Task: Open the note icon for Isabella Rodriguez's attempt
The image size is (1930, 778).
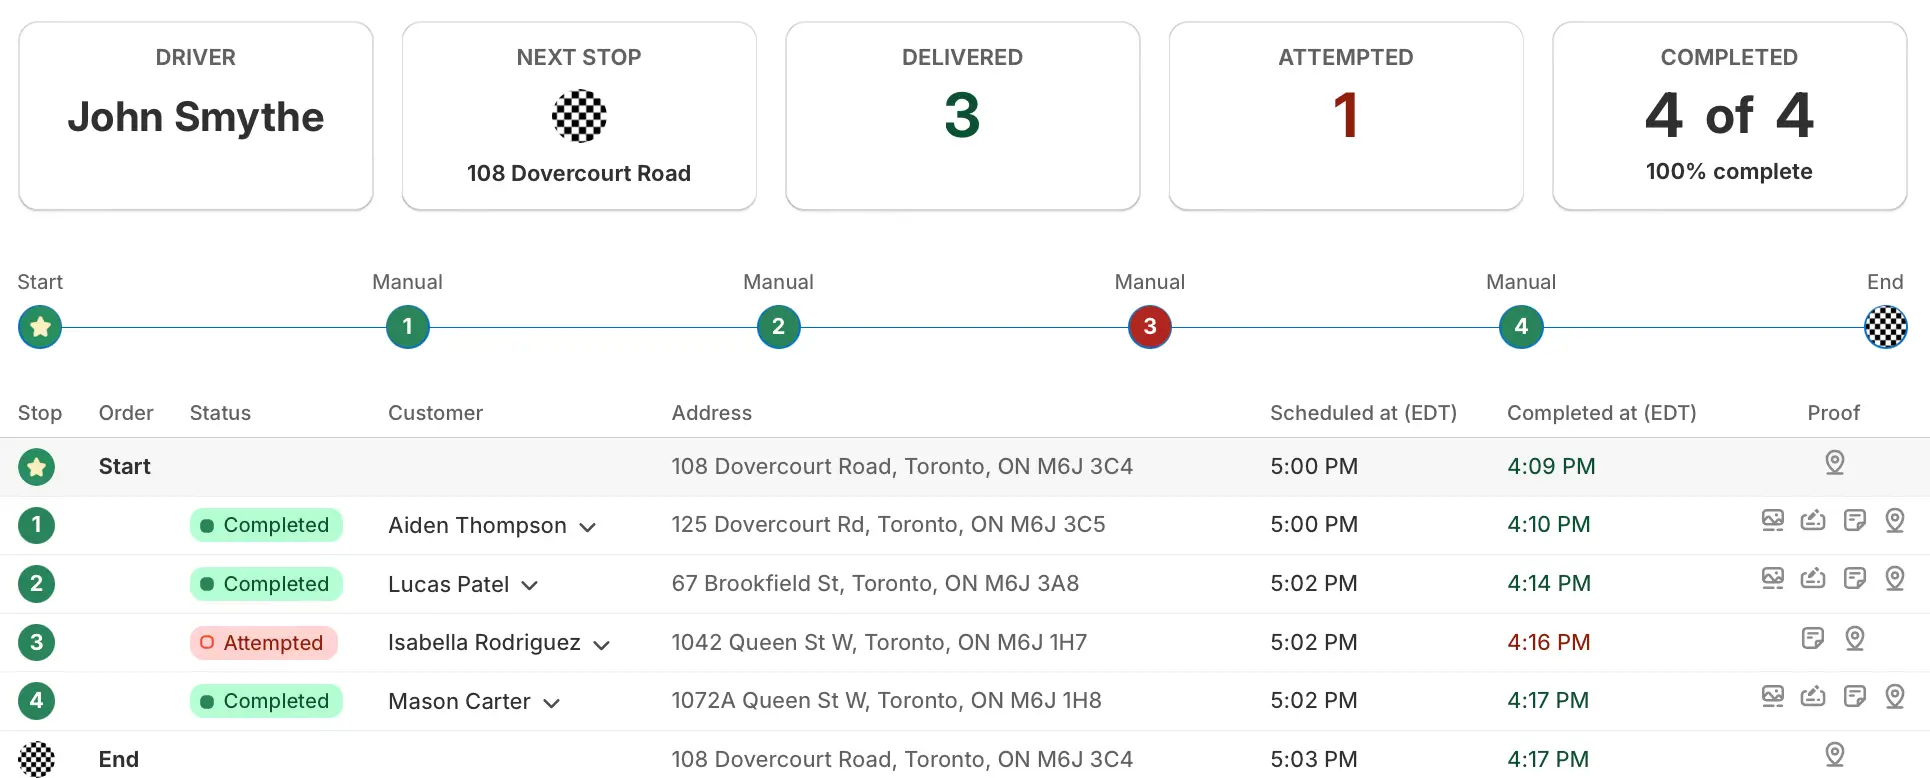Action: [x=1813, y=638]
